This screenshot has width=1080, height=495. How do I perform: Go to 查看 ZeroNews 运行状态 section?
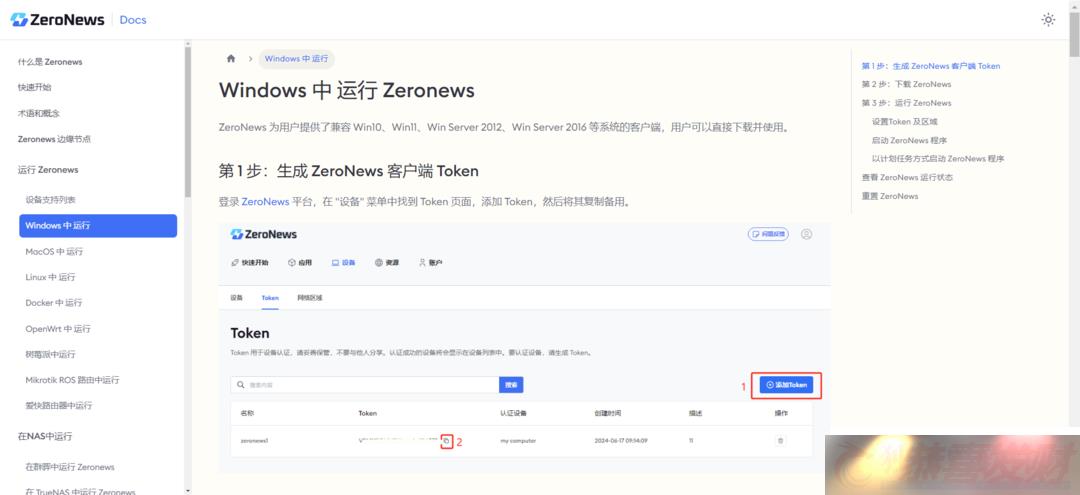coord(907,177)
